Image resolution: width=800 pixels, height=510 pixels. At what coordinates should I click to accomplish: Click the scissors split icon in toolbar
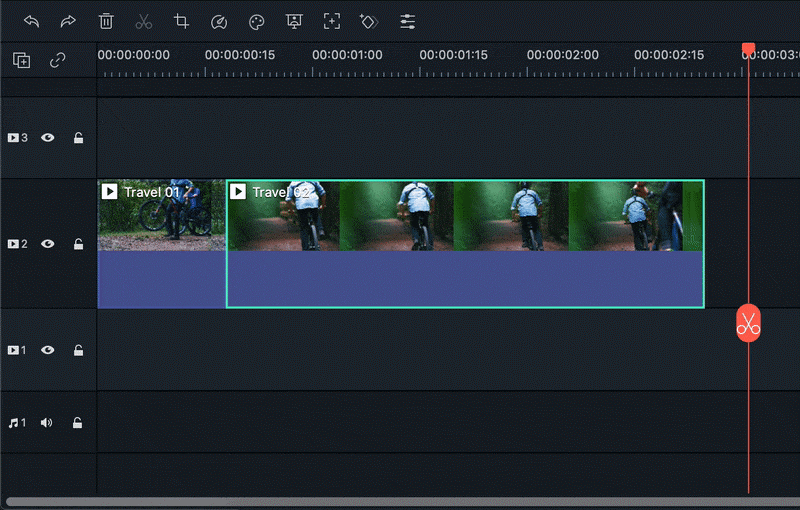click(144, 21)
